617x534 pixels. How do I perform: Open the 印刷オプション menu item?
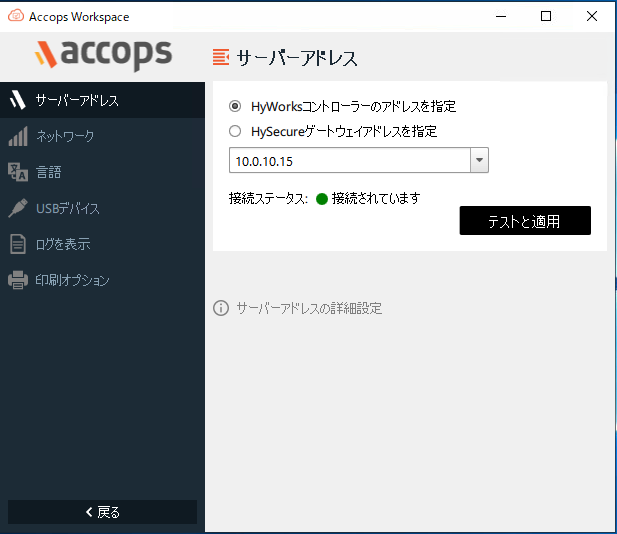(x=102, y=280)
